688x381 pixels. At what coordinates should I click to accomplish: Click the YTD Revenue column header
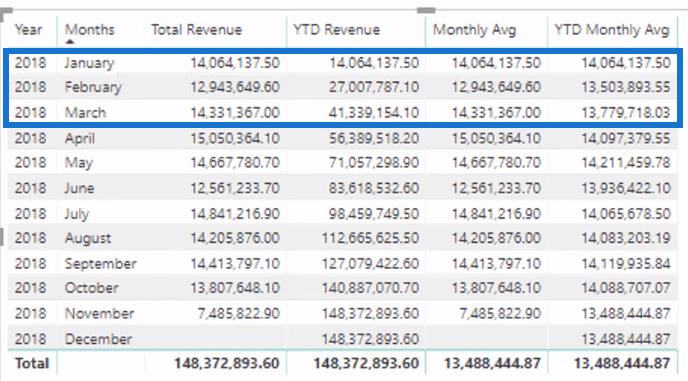pyautogui.click(x=337, y=30)
